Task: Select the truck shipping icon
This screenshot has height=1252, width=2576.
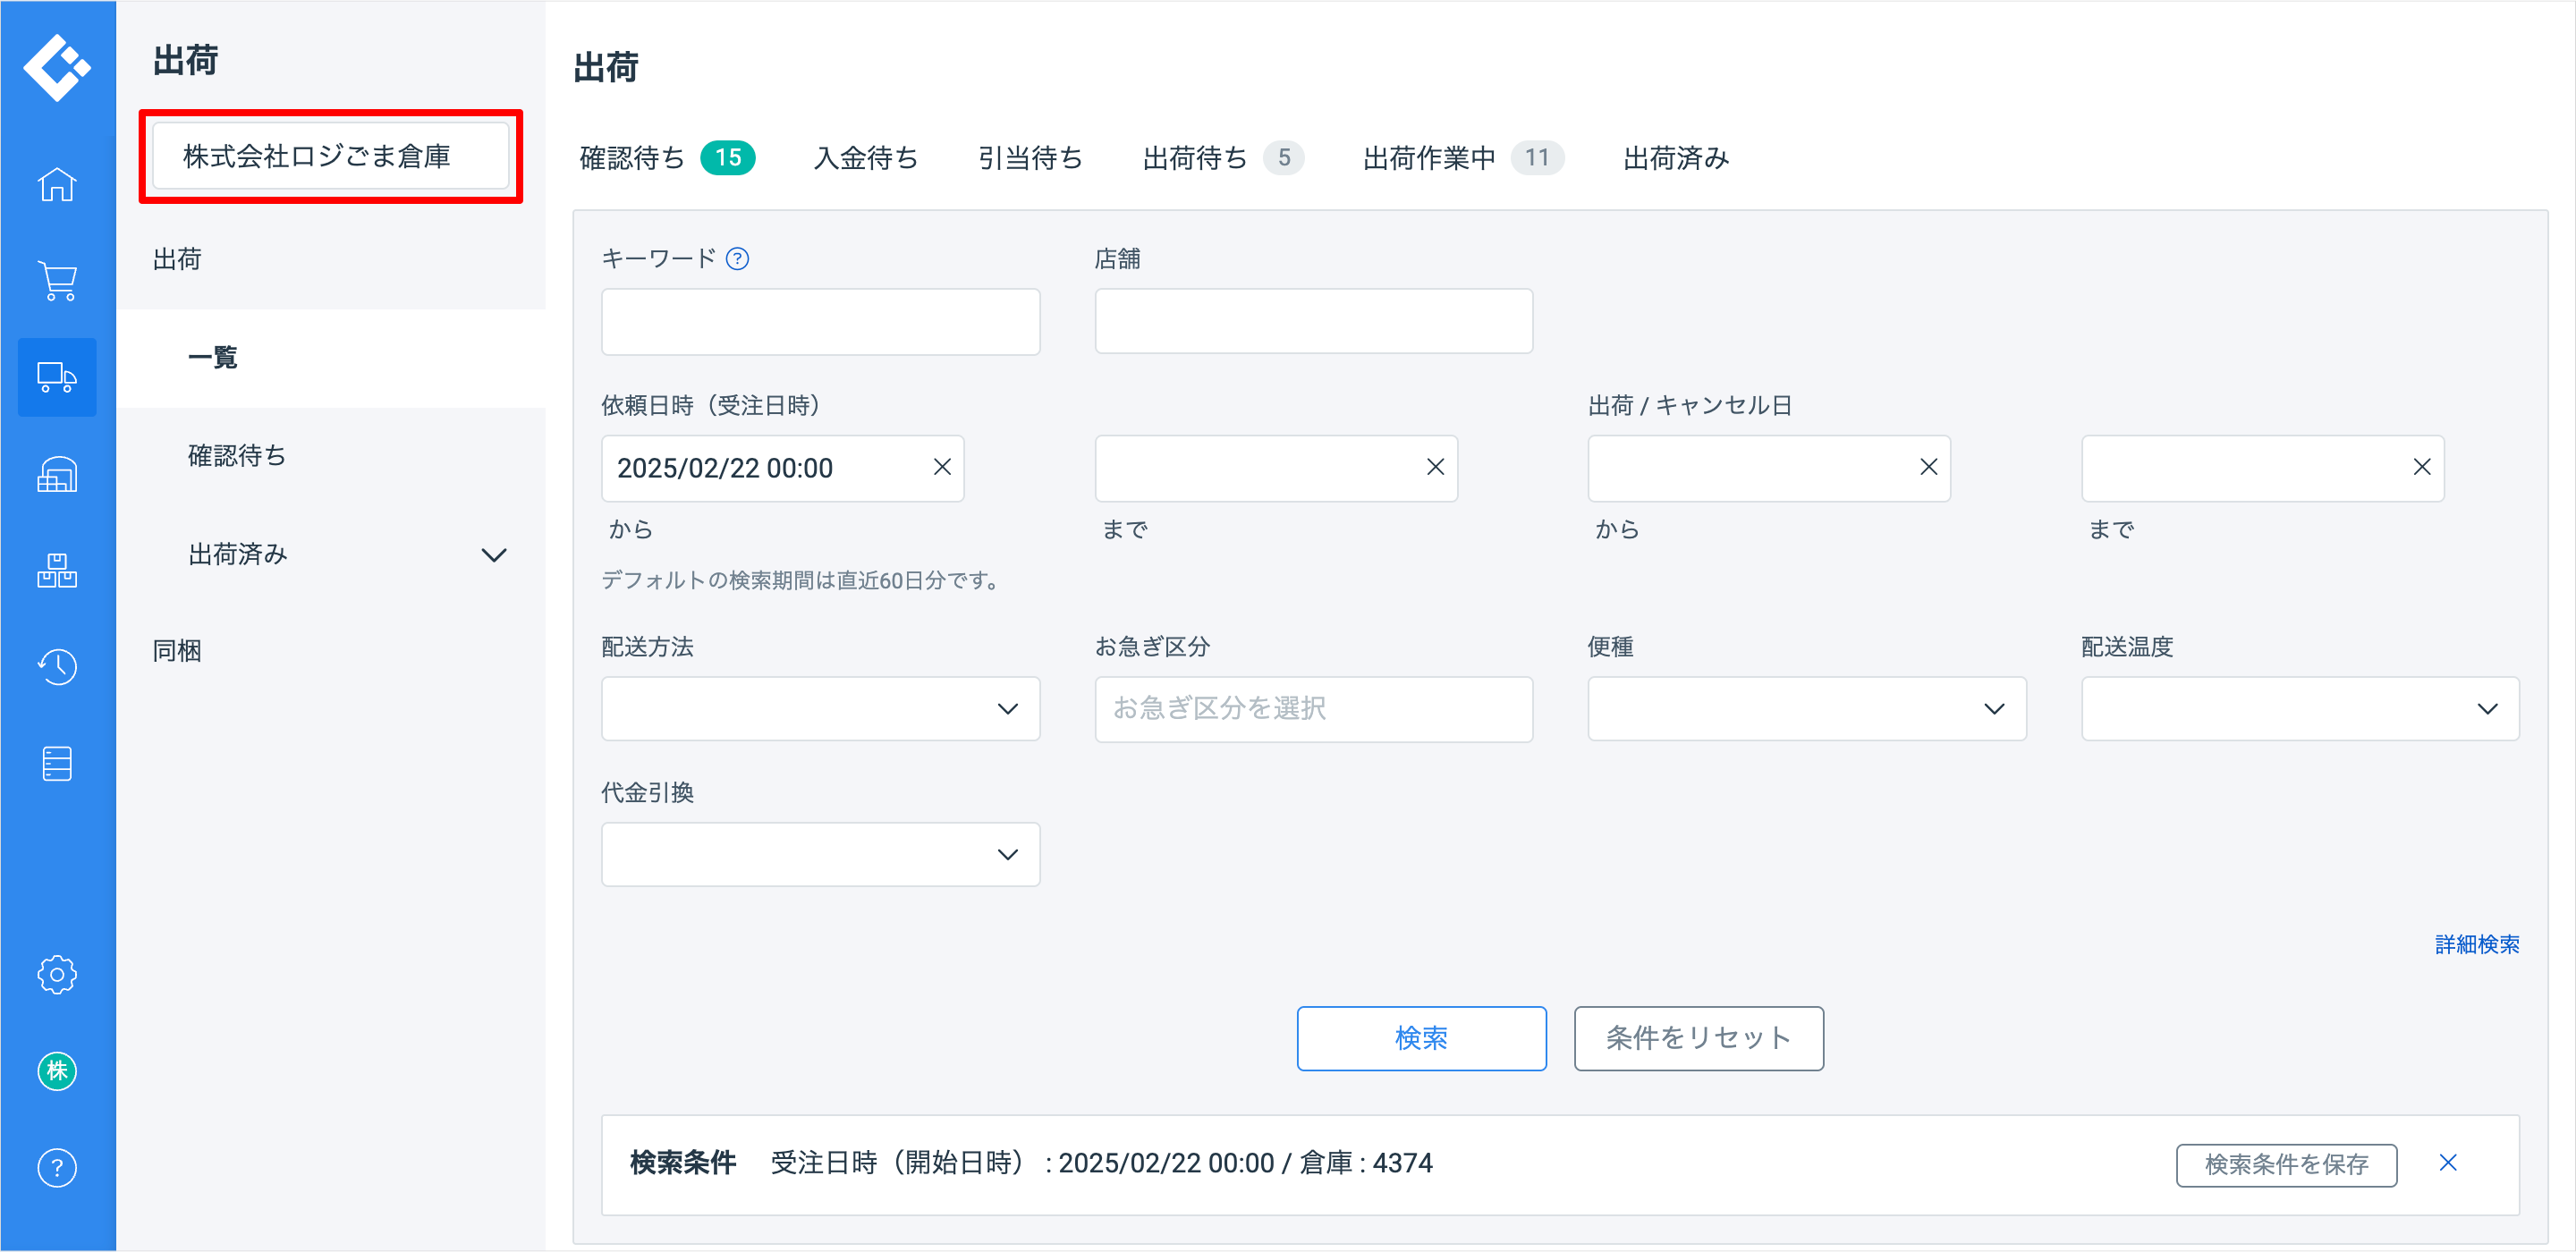Action: (57, 377)
